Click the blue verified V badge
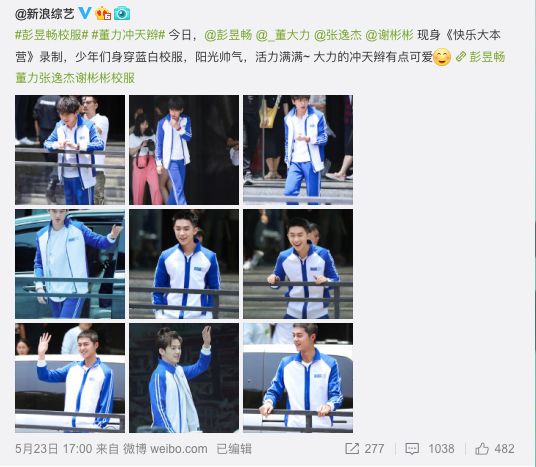 tap(85, 13)
